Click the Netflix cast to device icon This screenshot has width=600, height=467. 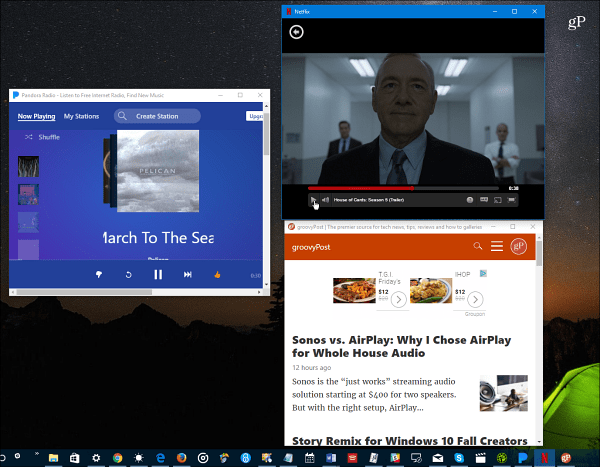tap(497, 200)
